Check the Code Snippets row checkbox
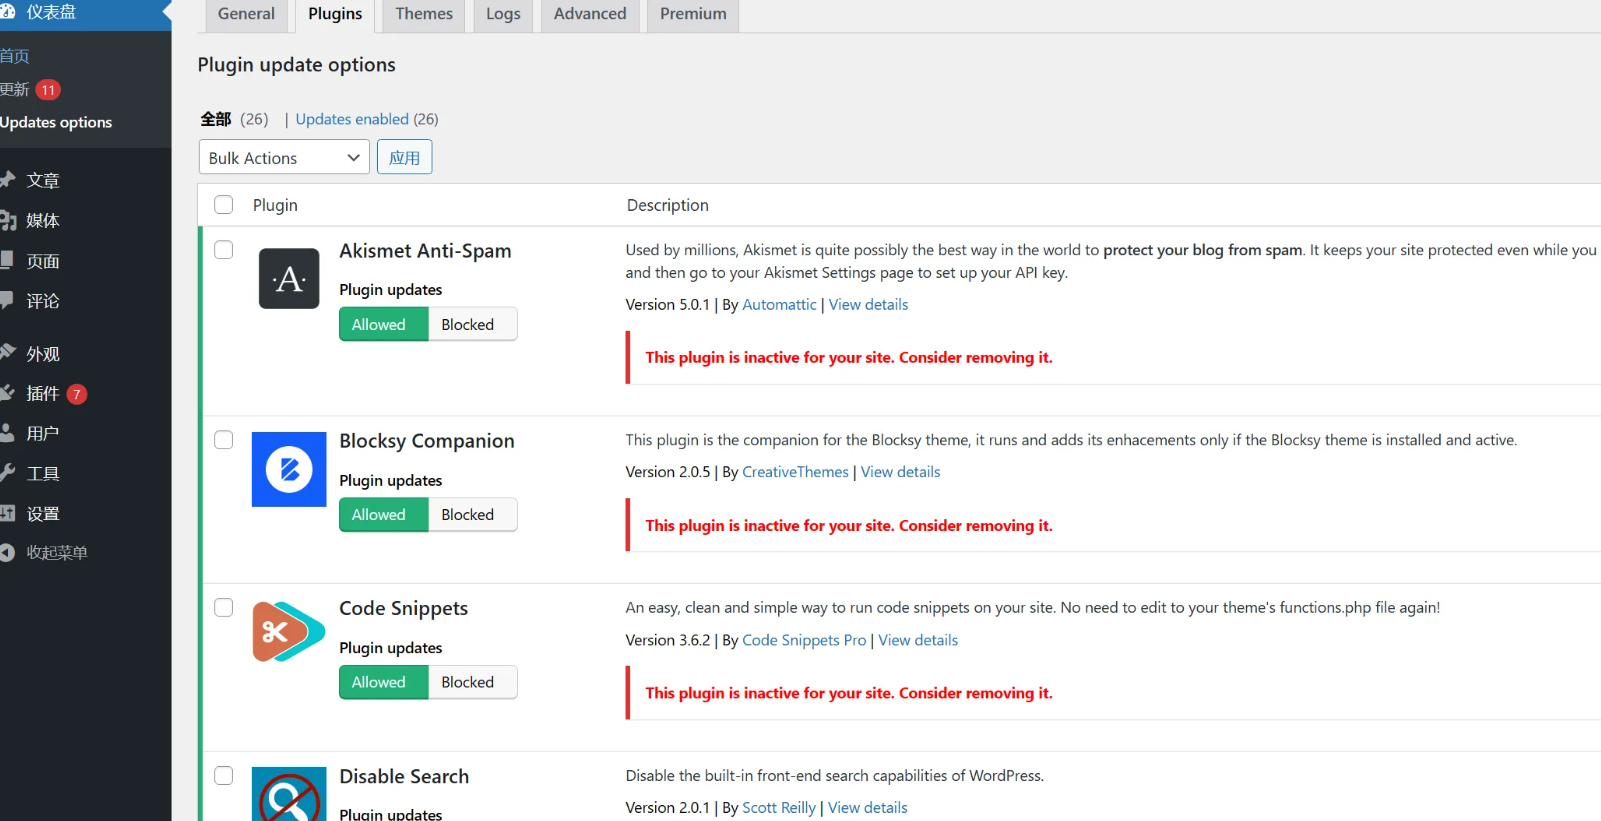The image size is (1601, 821). pos(224,608)
